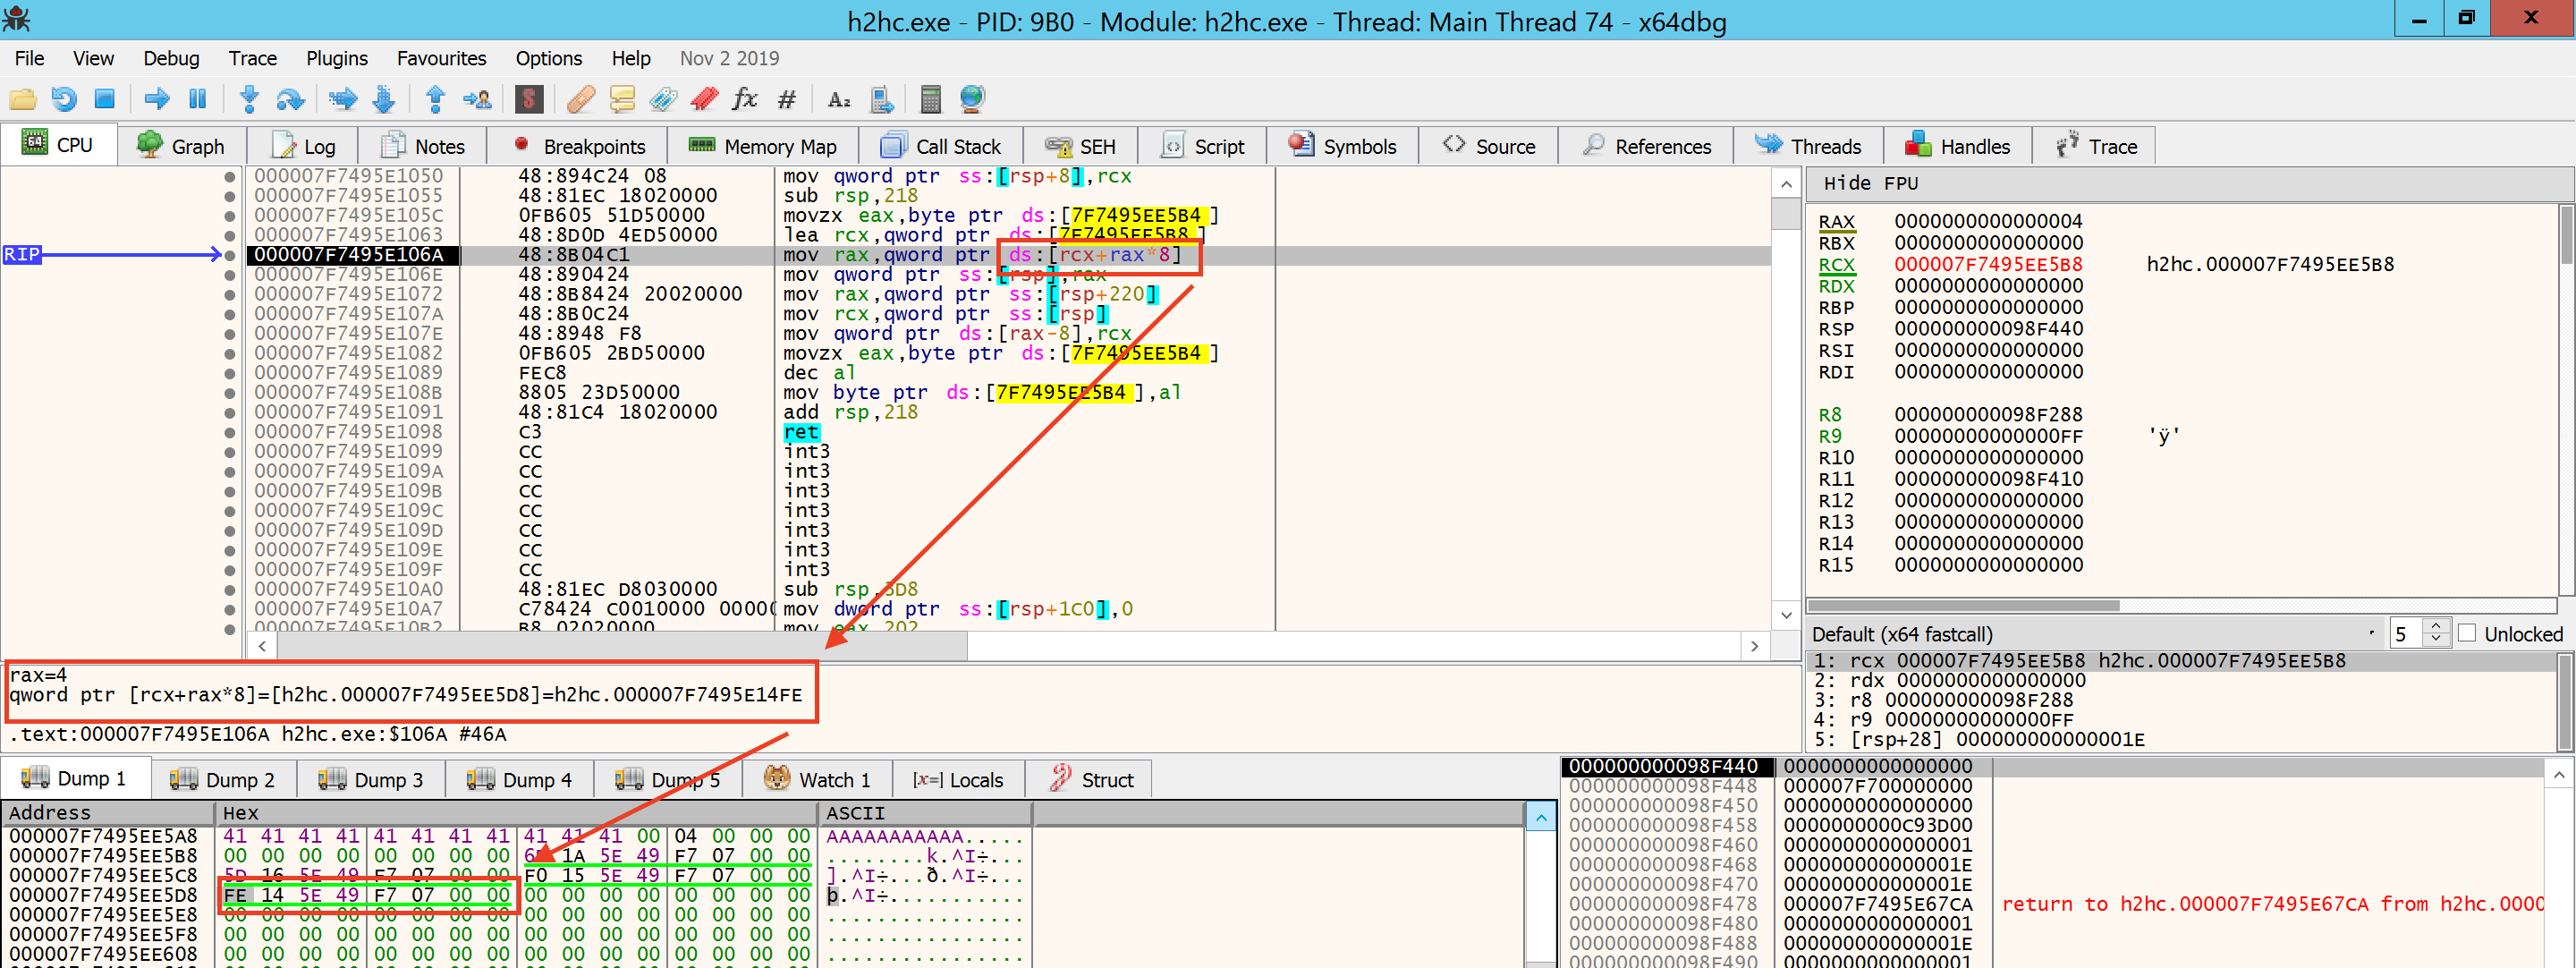Find intermodular calls via phone icon
The height and width of the screenshot is (968, 2576).
881,99
